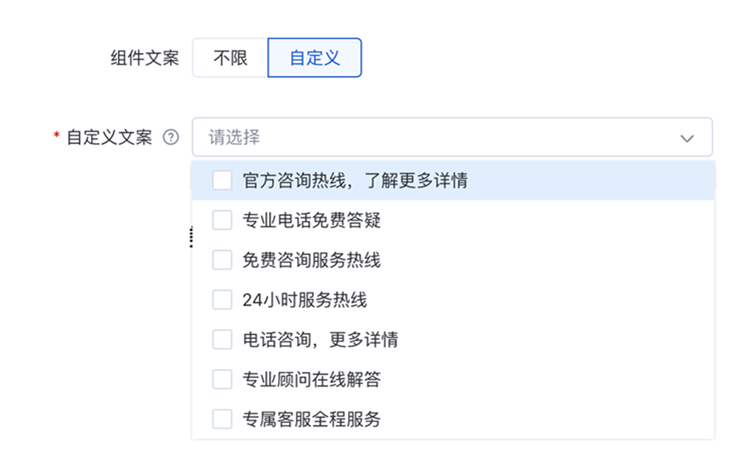Pick the 官方咨询热线，了解更多详情 list item
The image size is (752, 473).
click(x=453, y=180)
